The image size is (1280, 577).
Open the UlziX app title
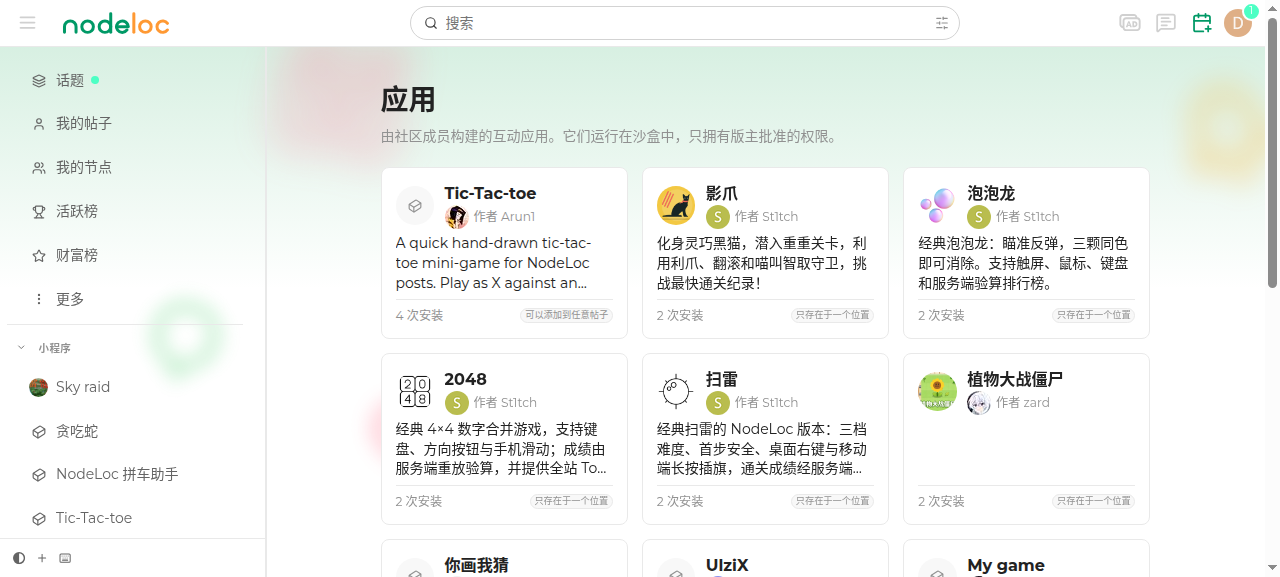click(727, 565)
